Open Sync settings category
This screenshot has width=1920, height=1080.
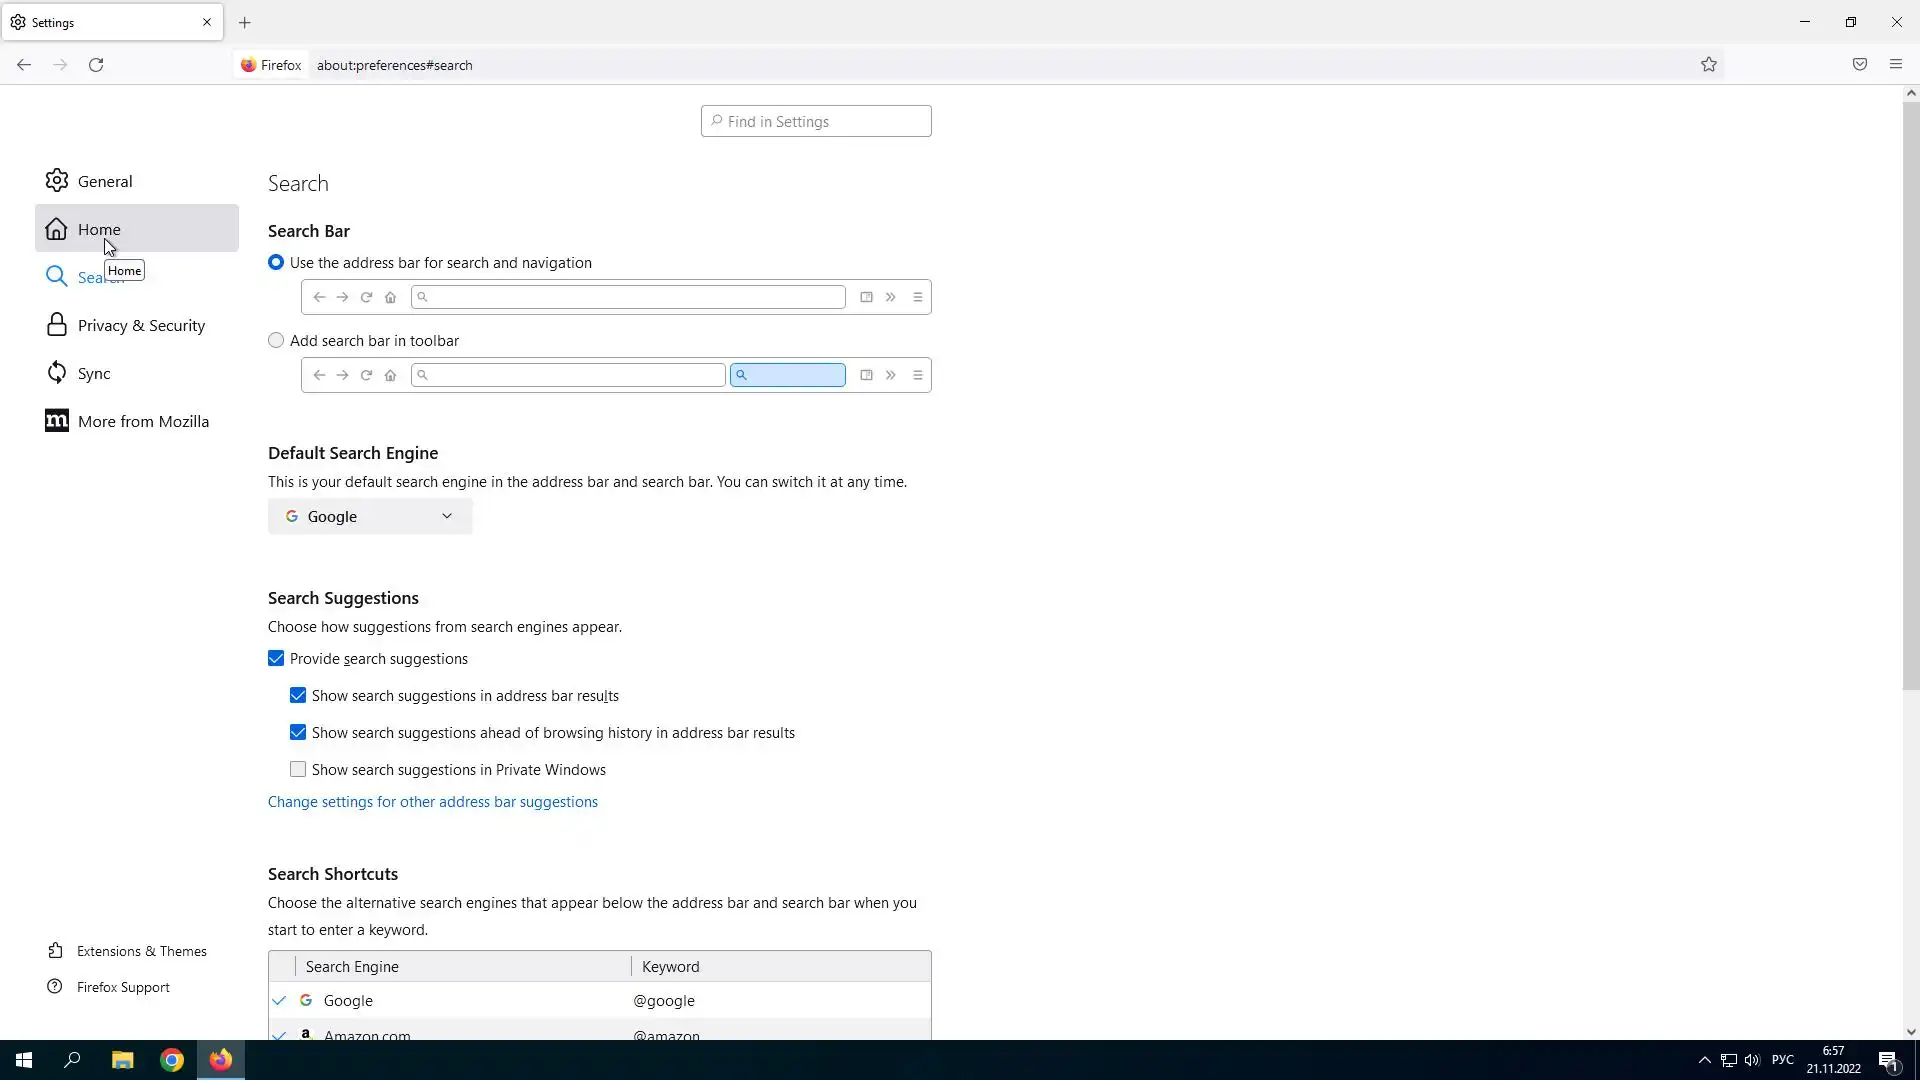tap(94, 374)
